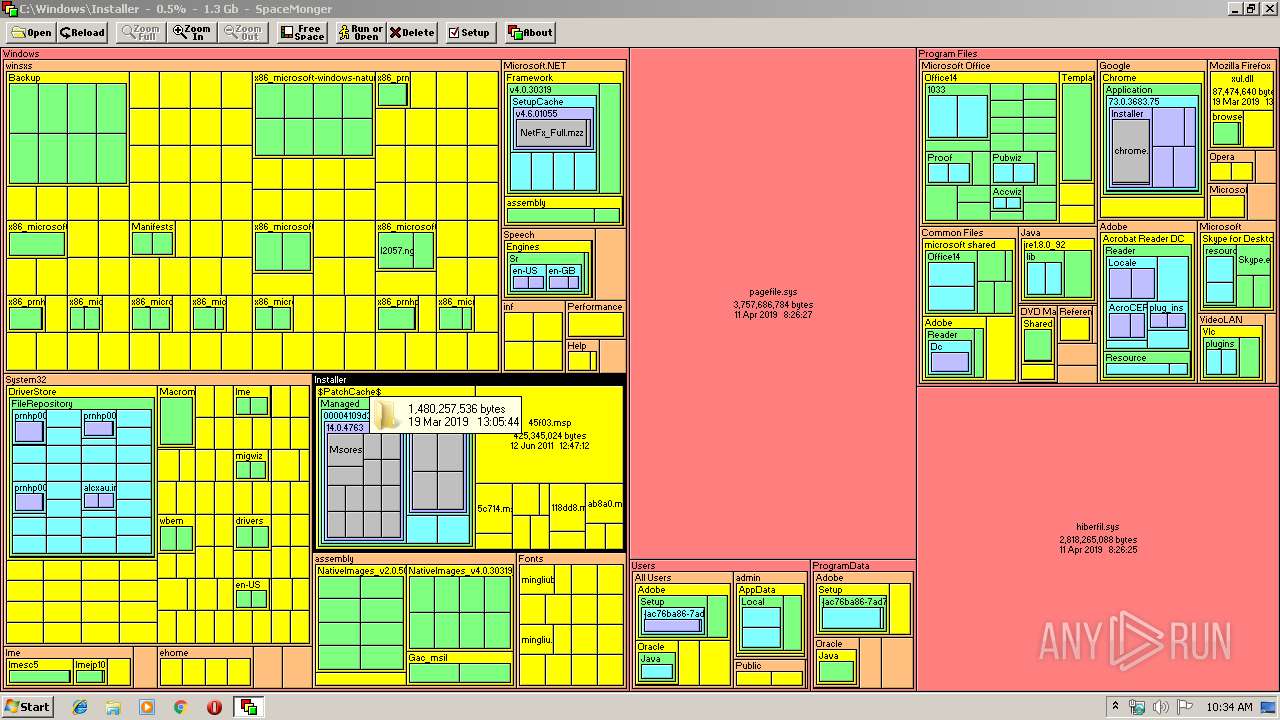This screenshot has height=720, width=1280.
Task: Select the Skype for Desktop folder block
Action: [1237, 271]
